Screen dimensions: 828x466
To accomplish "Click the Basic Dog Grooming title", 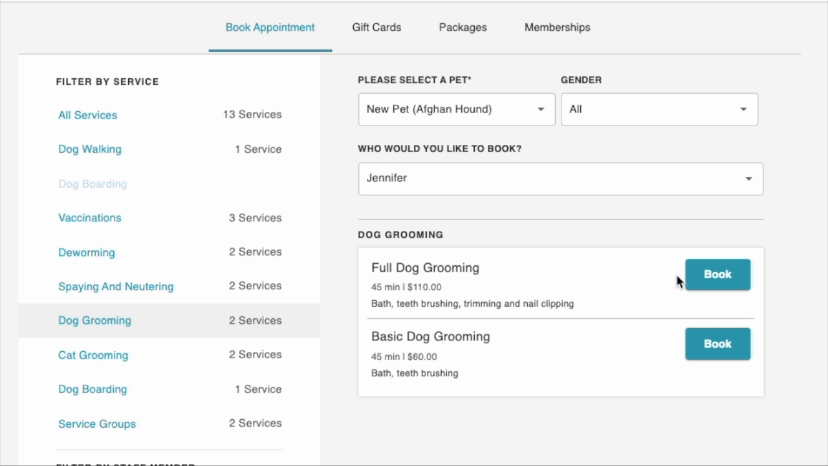I will click(430, 336).
